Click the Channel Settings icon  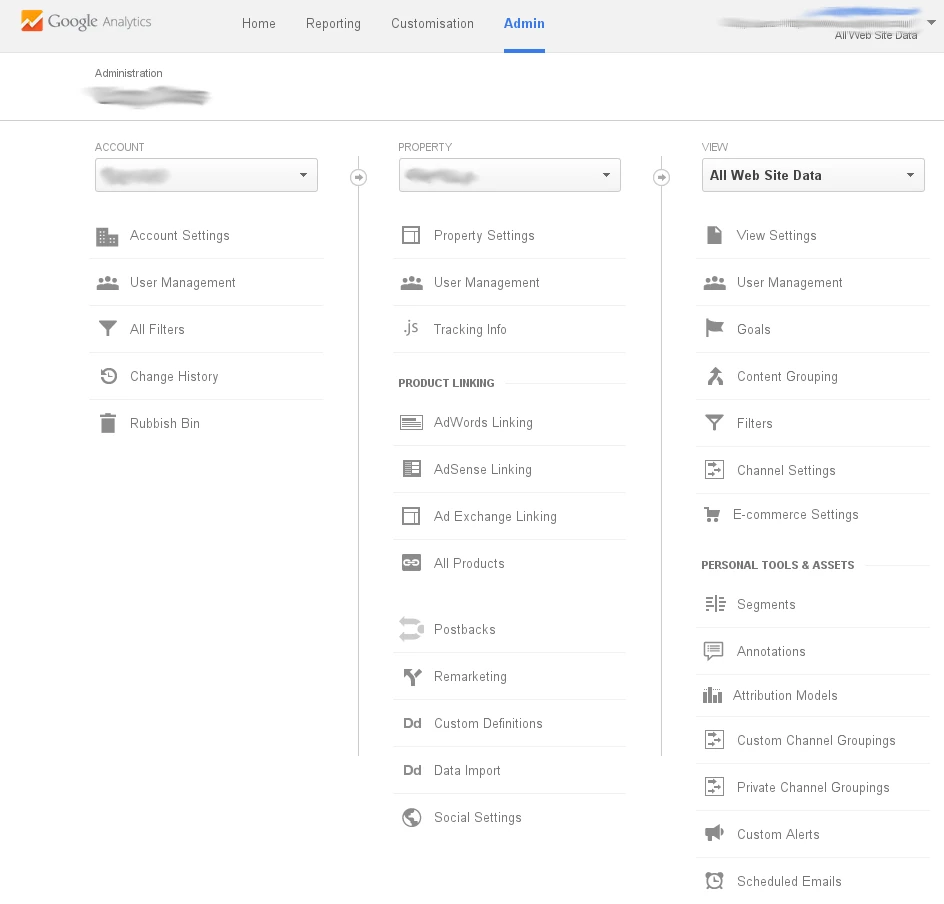[x=715, y=469]
